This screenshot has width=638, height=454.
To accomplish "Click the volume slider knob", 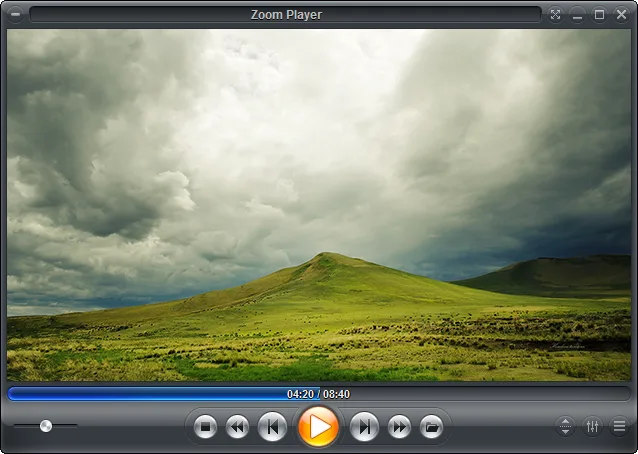I will click(46, 426).
